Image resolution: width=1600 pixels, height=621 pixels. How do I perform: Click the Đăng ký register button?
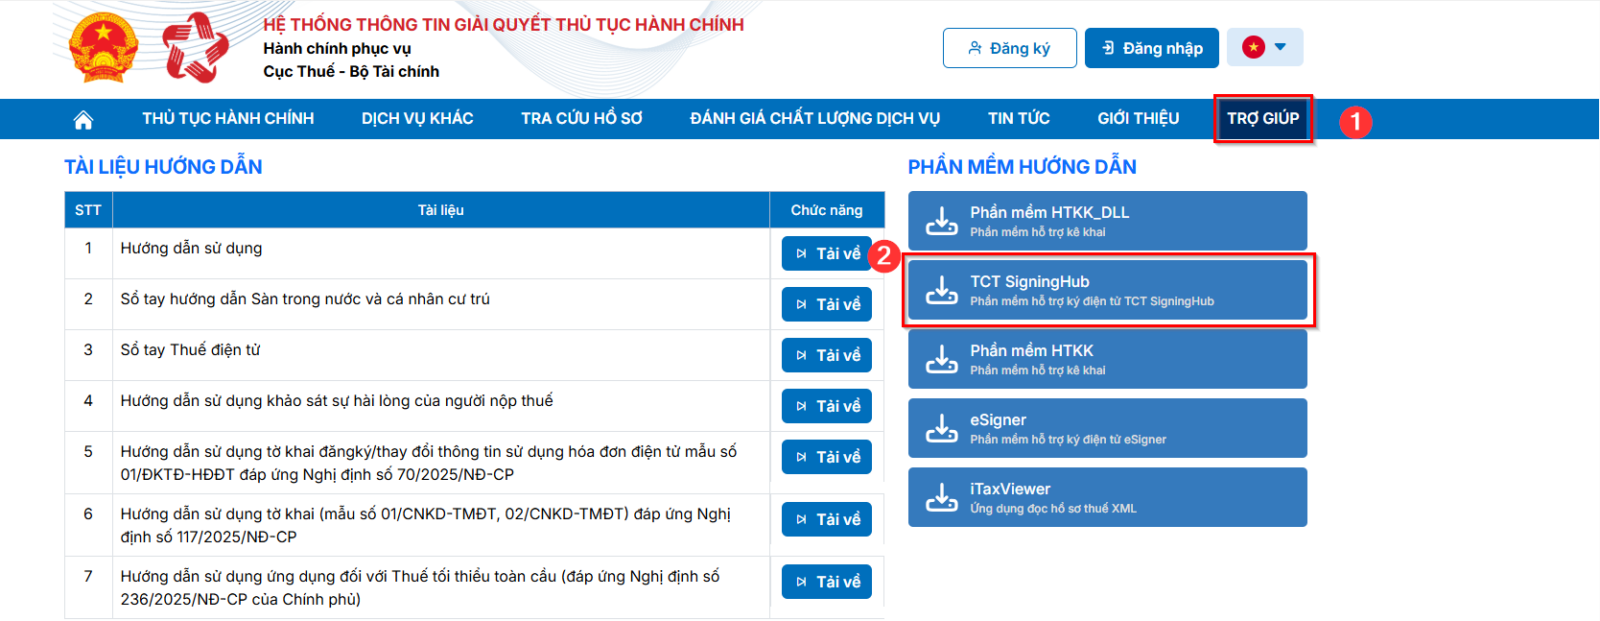(x=1009, y=48)
